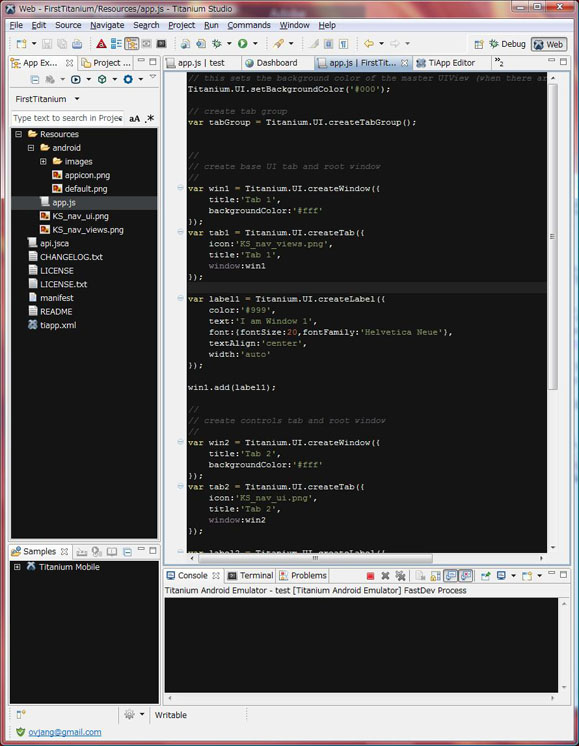This screenshot has height=746, width=579.
Task: Click the editor vertical scrollbar thumb
Action: [552, 236]
